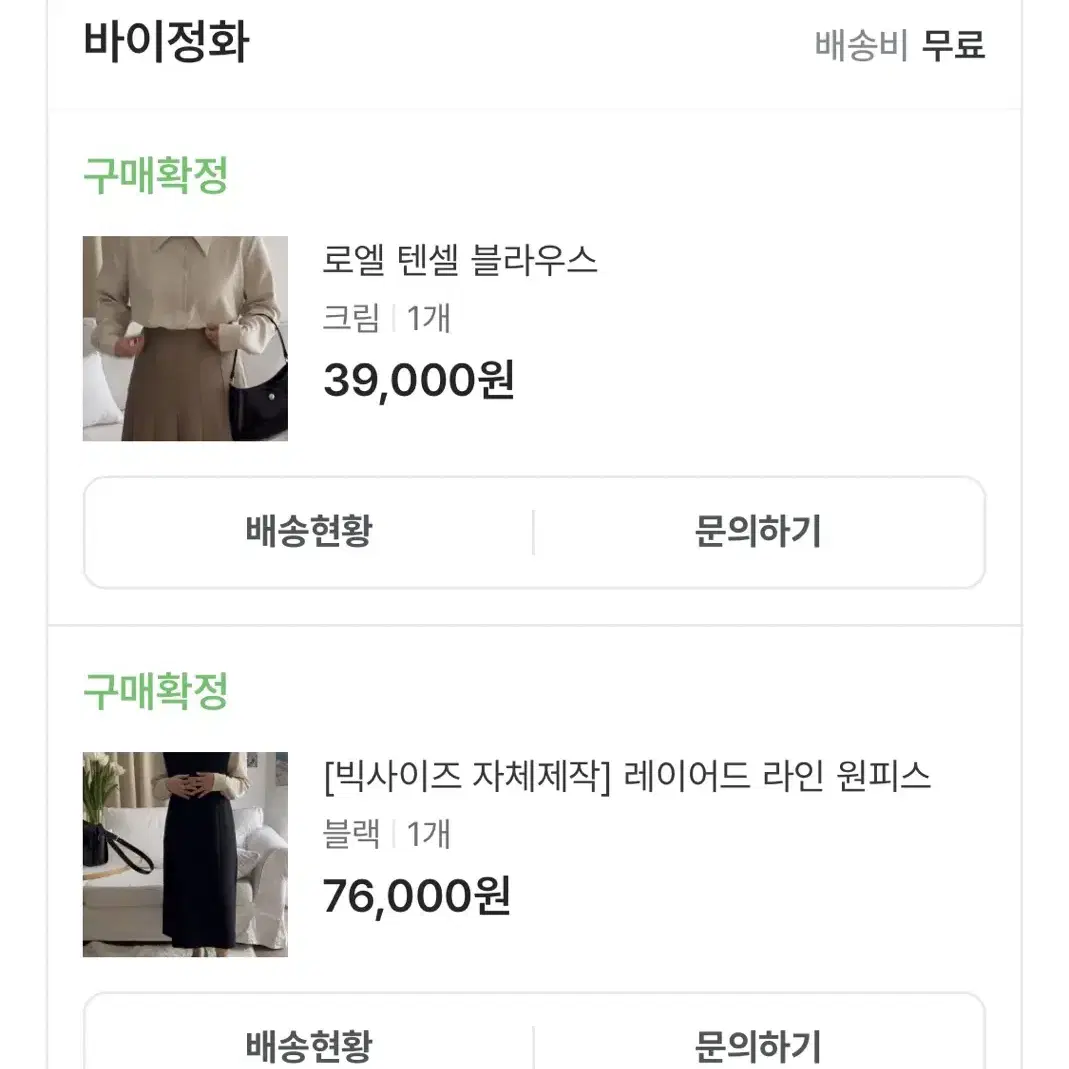Viewport: 1069px width, 1069px height.
Task: Tap 문의하기 for the blouse order
Action: (758, 532)
